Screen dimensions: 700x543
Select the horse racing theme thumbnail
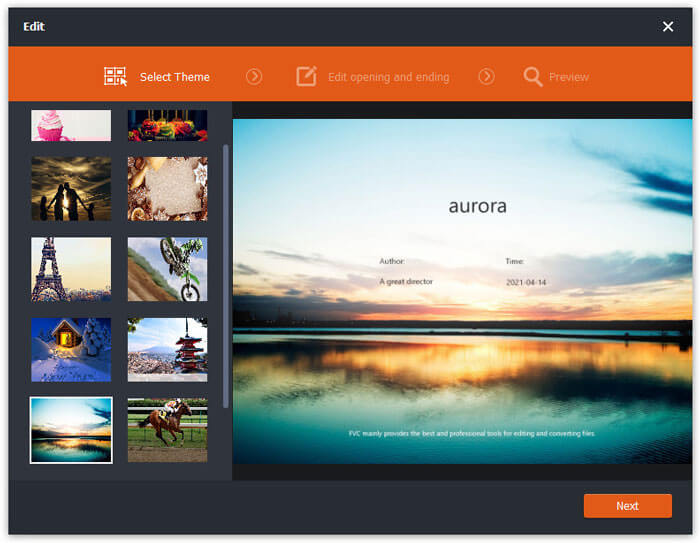click(167, 430)
